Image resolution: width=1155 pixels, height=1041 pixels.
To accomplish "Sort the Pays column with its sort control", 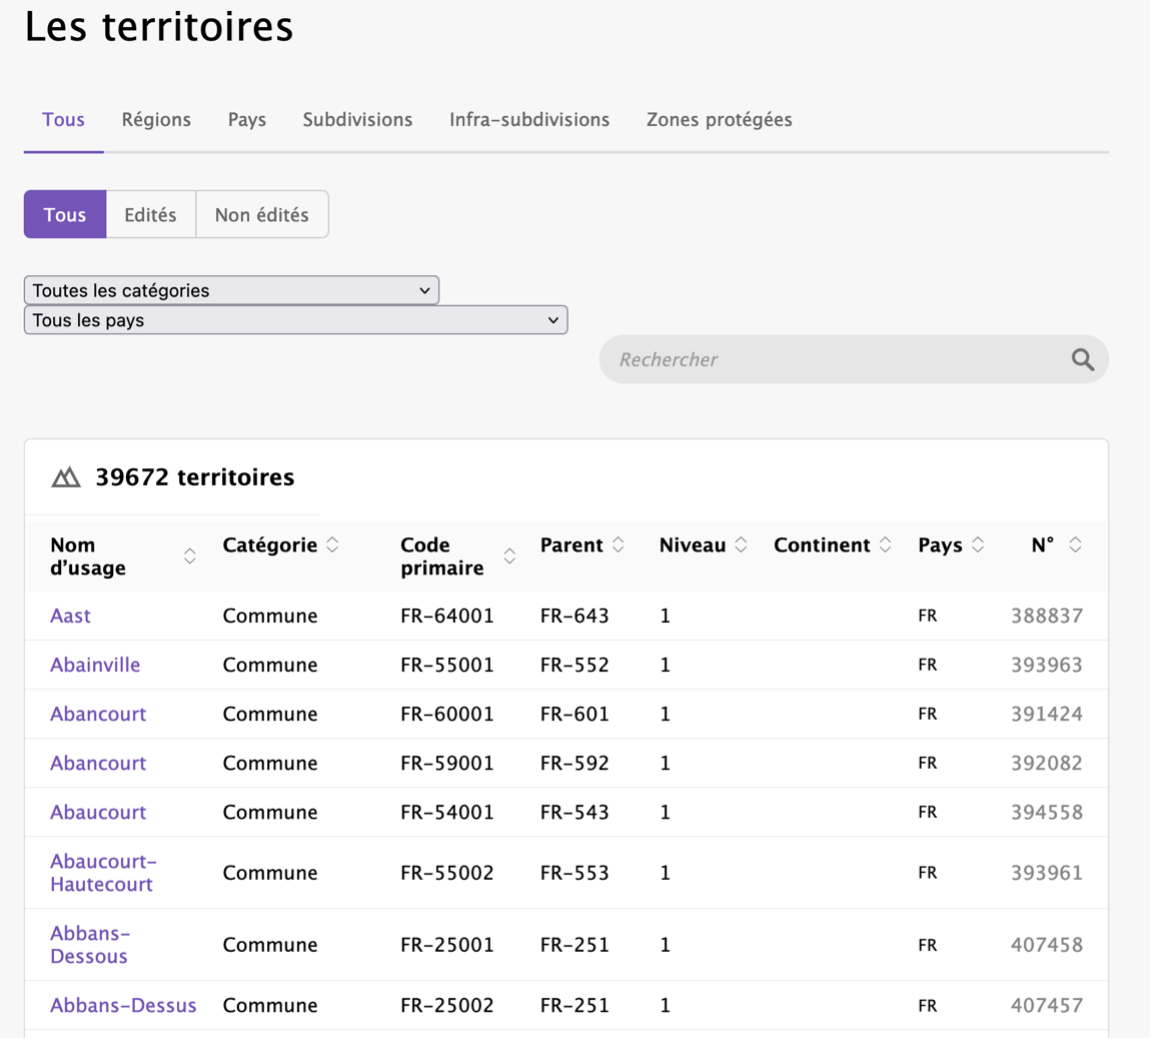I will tap(977, 545).
